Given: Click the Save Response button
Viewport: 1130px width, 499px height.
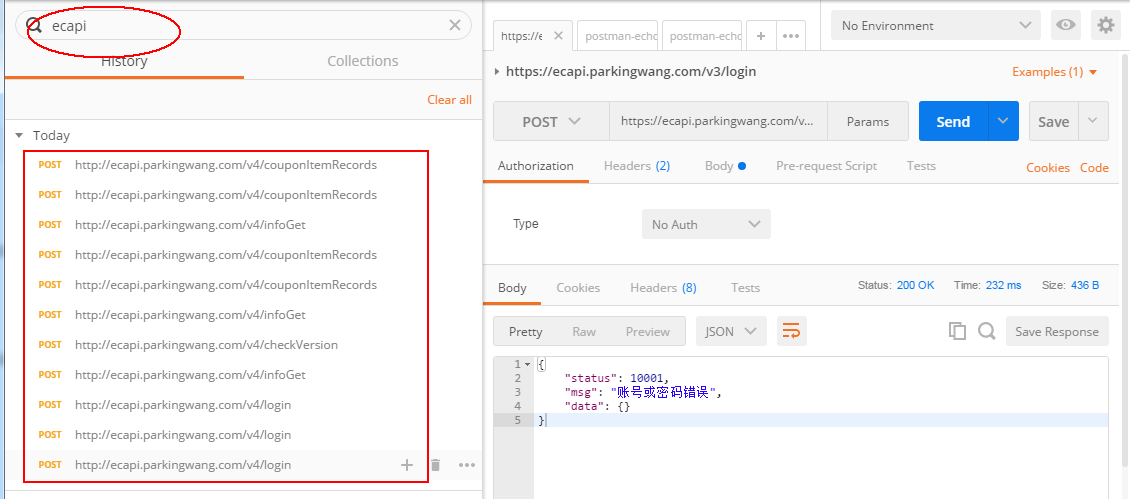Looking at the screenshot, I should coord(1056,332).
